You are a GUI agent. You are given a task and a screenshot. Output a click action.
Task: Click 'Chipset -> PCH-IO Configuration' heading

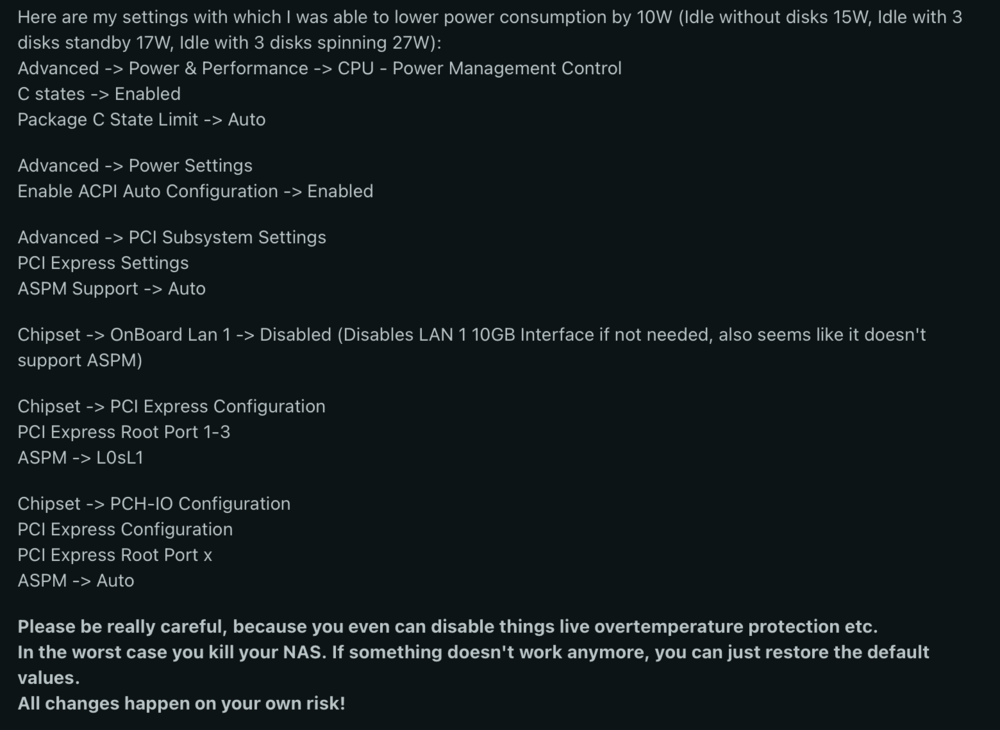(x=154, y=504)
